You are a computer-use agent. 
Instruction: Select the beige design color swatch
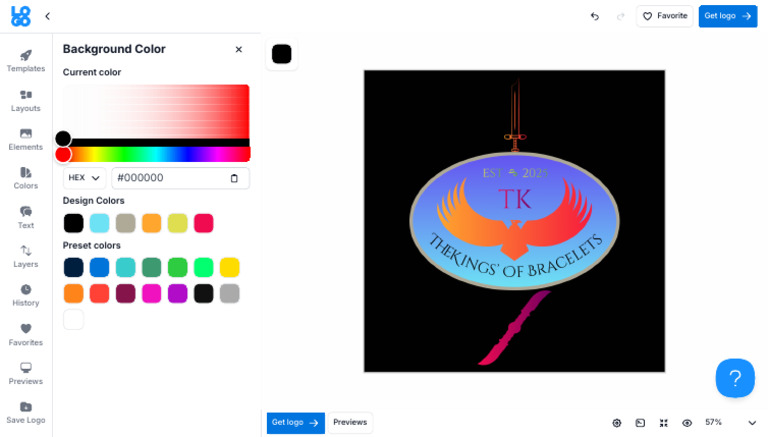125,223
